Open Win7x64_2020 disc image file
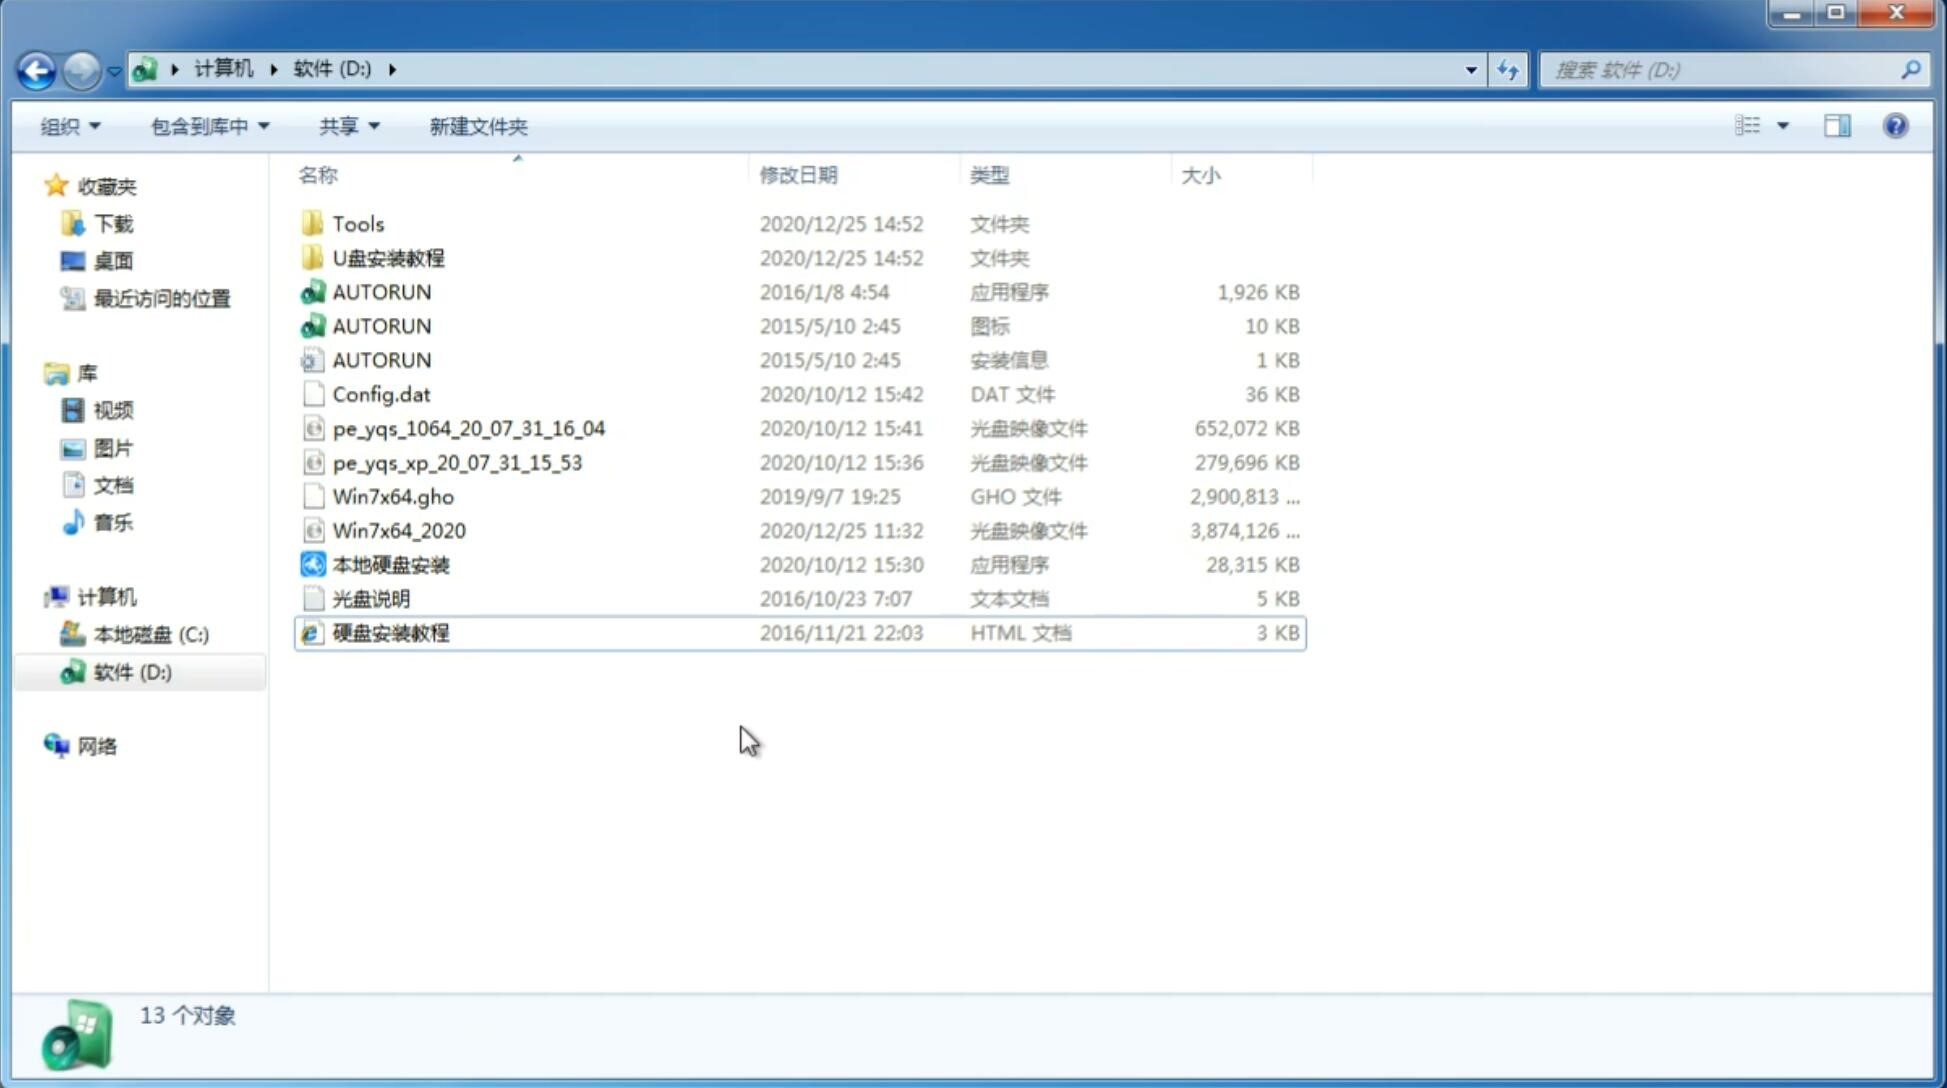 tap(397, 531)
